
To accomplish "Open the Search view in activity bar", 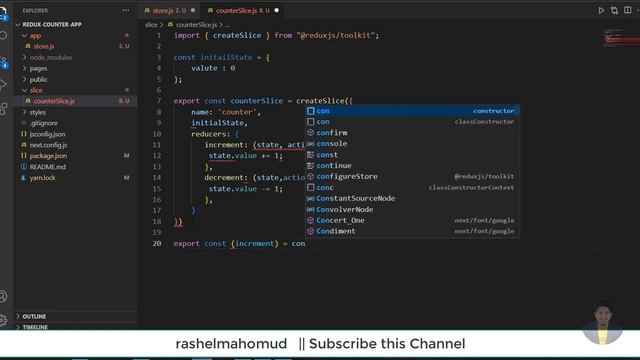I will click(4, 36).
